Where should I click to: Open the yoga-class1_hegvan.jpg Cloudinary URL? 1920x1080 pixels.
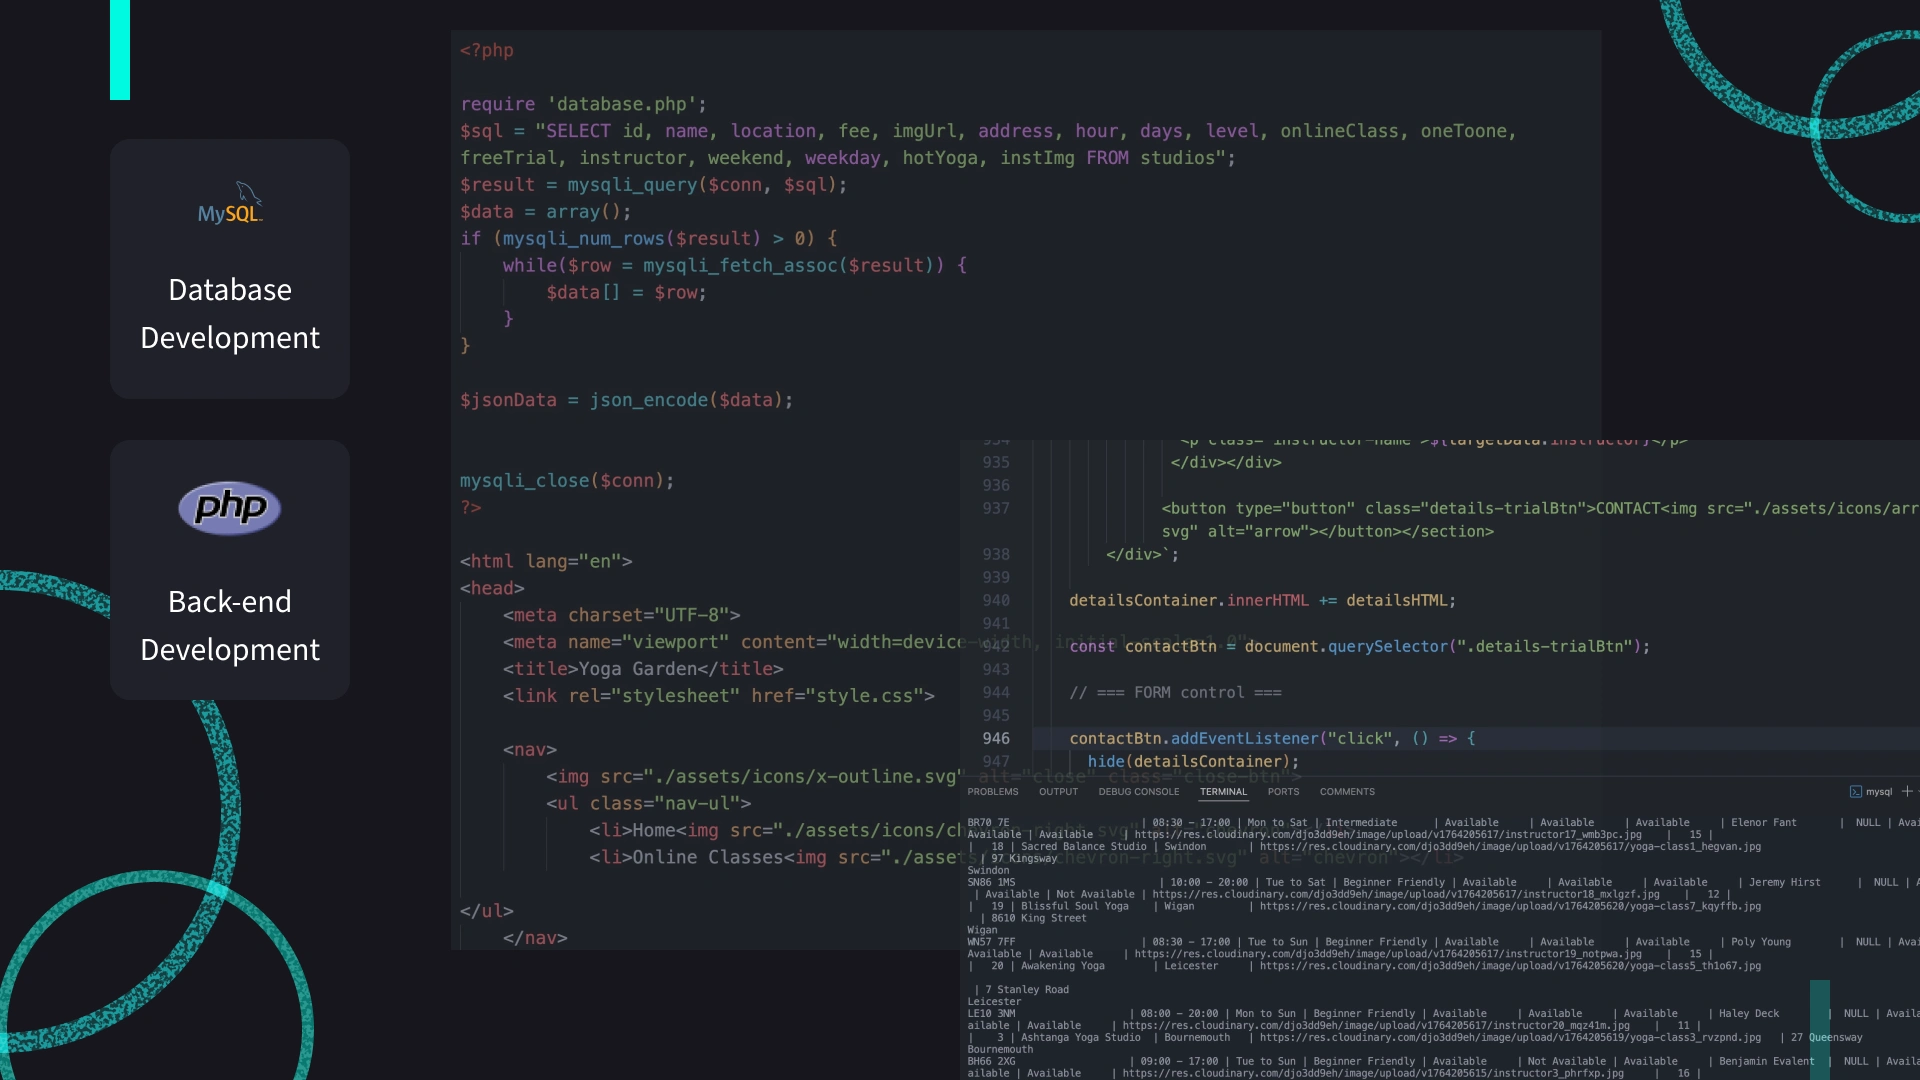pos(1510,847)
